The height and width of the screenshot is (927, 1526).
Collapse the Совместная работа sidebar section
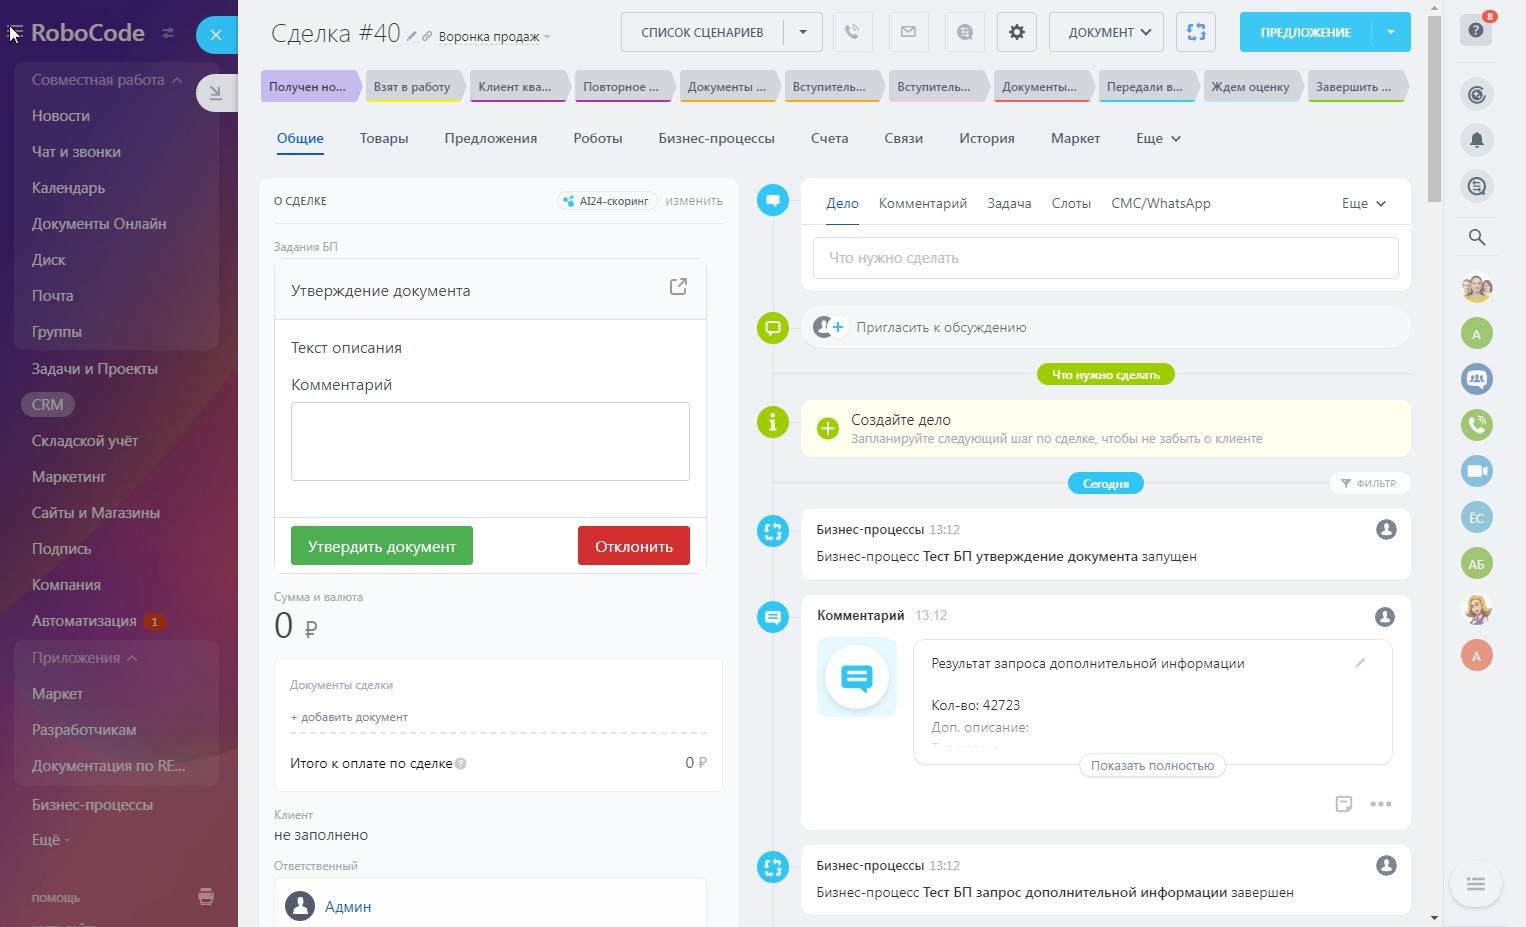coord(107,80)
